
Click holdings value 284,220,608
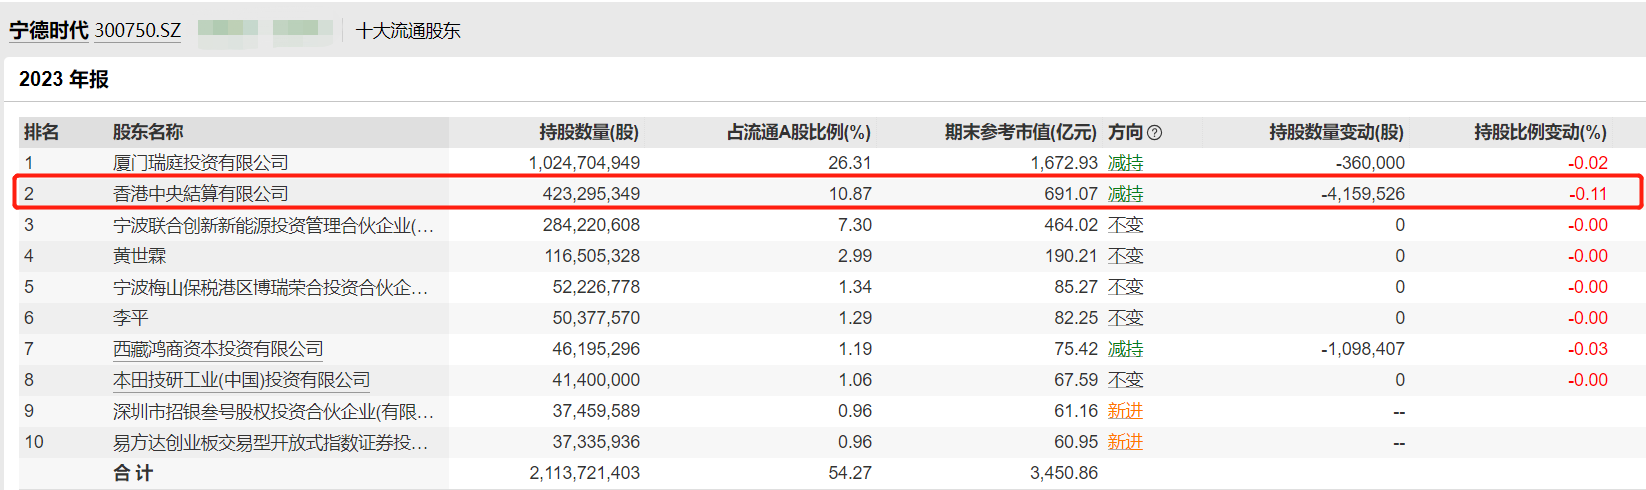tap(591, 225)
